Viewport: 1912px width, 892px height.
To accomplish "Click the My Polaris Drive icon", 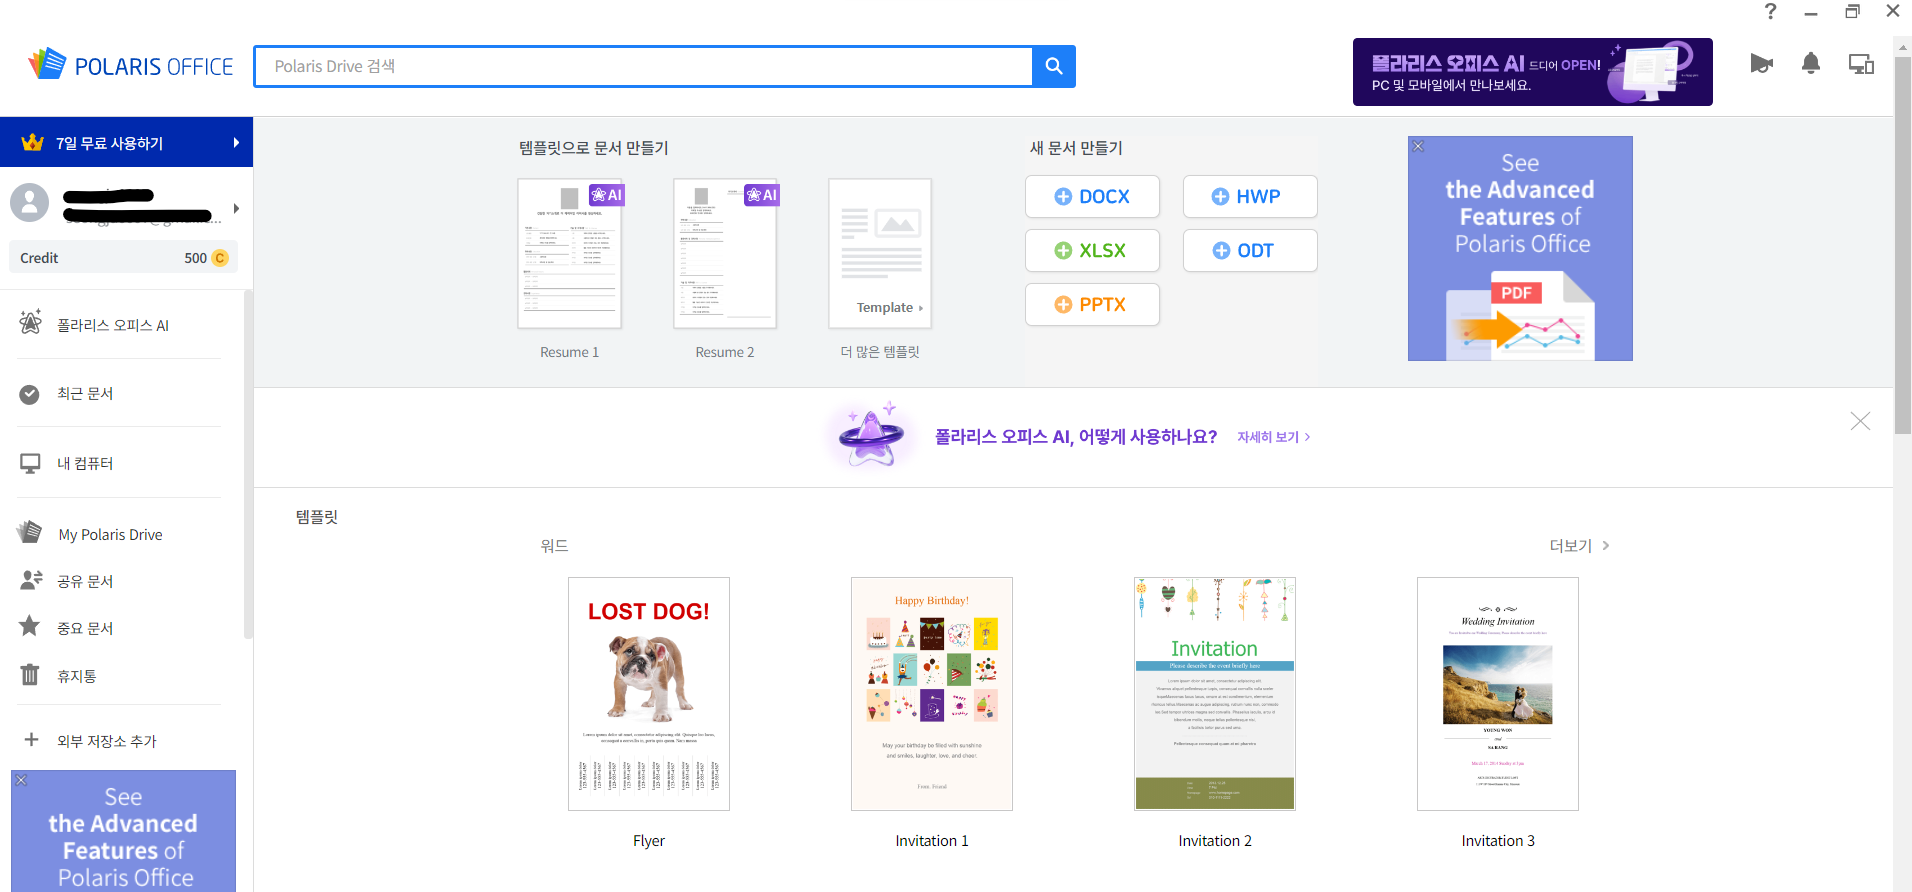I will 30,532.
